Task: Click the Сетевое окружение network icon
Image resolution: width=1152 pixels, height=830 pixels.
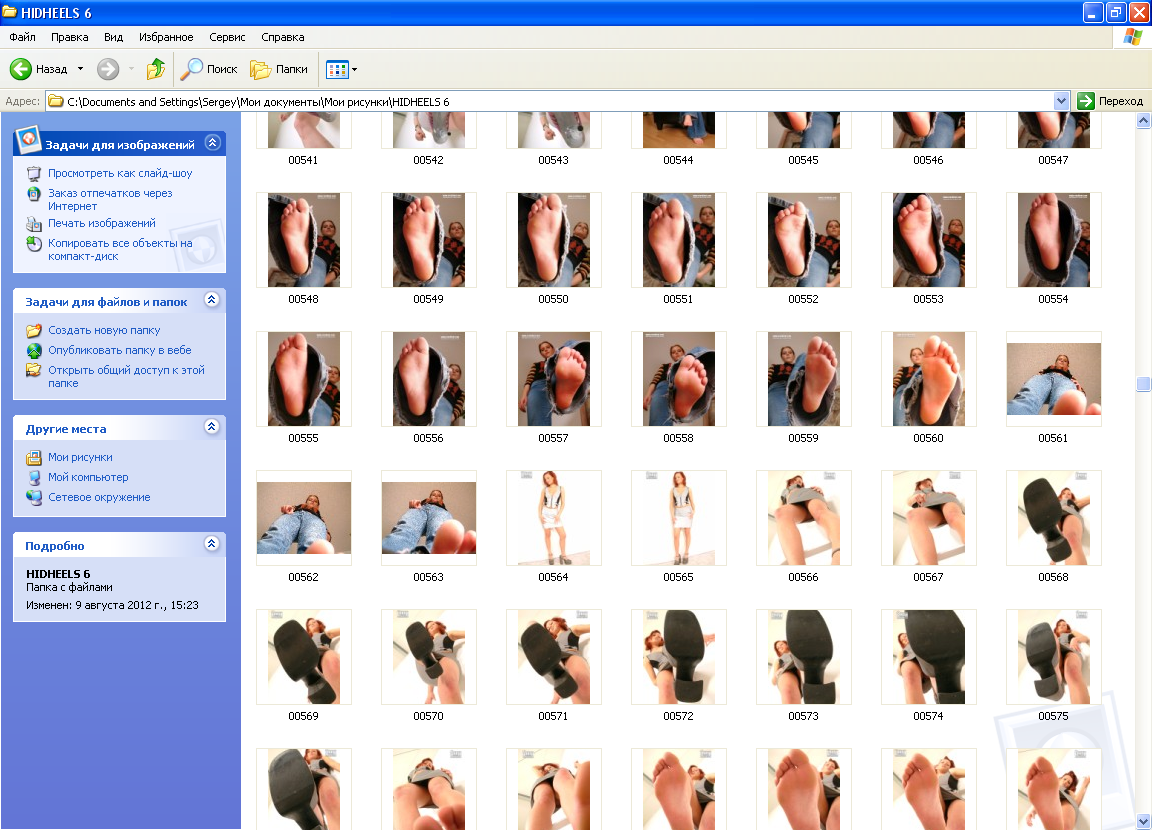Action: coord(34,497)
